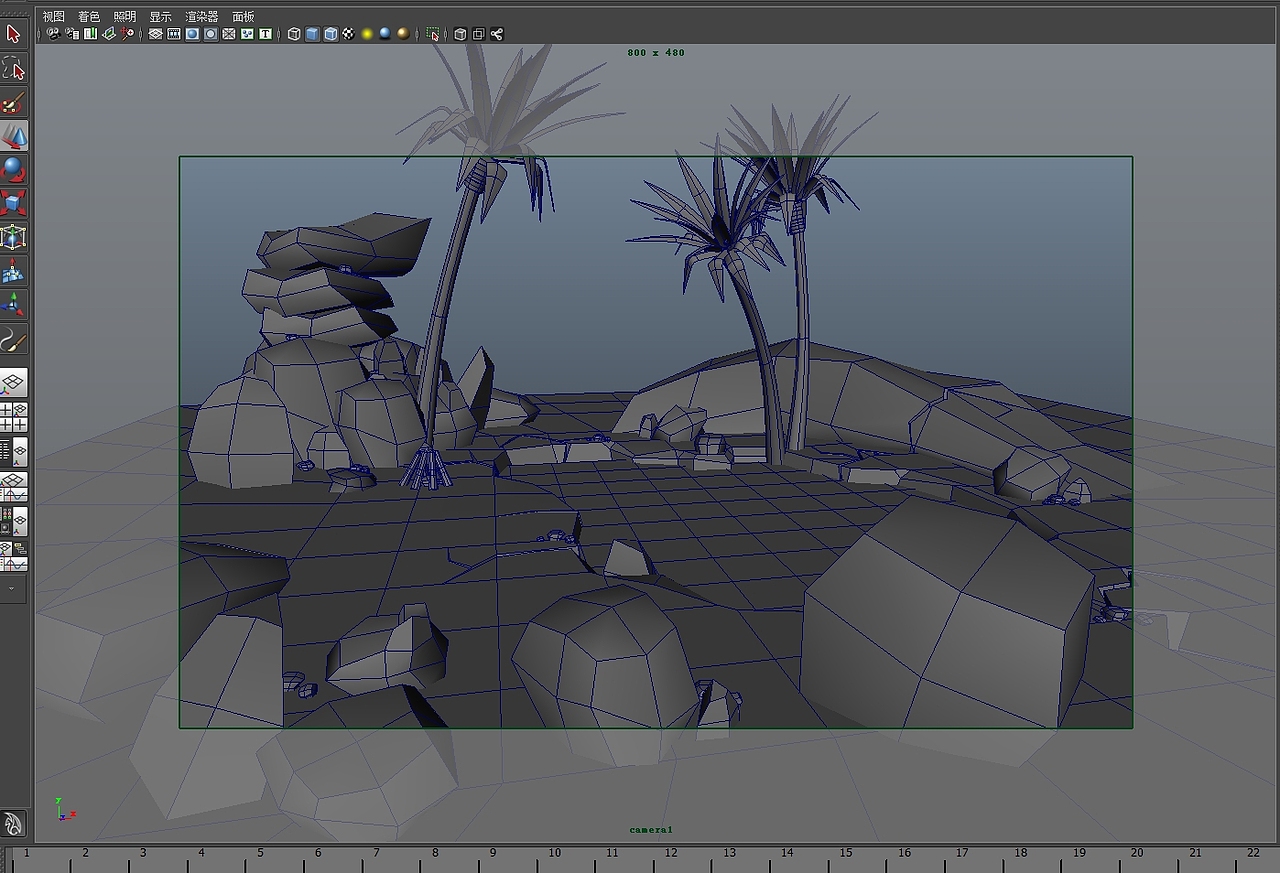
Task: Open the 显示 (Show) menu
Action: coord(161,17)
